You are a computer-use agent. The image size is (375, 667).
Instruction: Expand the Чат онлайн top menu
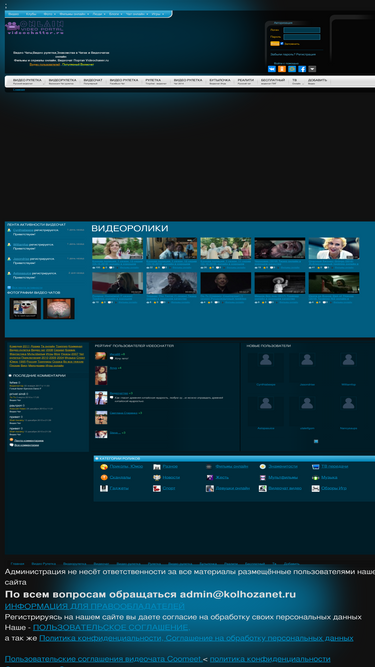137,14
